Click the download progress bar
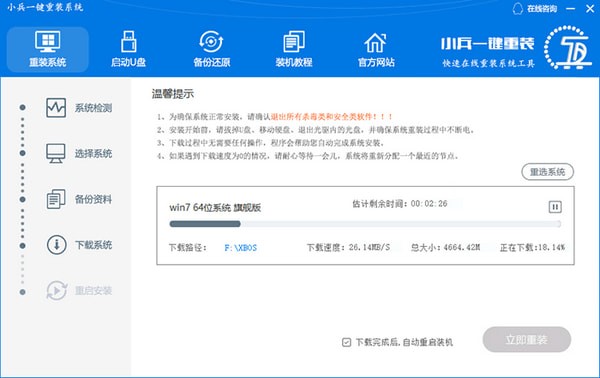600x378 pixels. coord(365,224)
